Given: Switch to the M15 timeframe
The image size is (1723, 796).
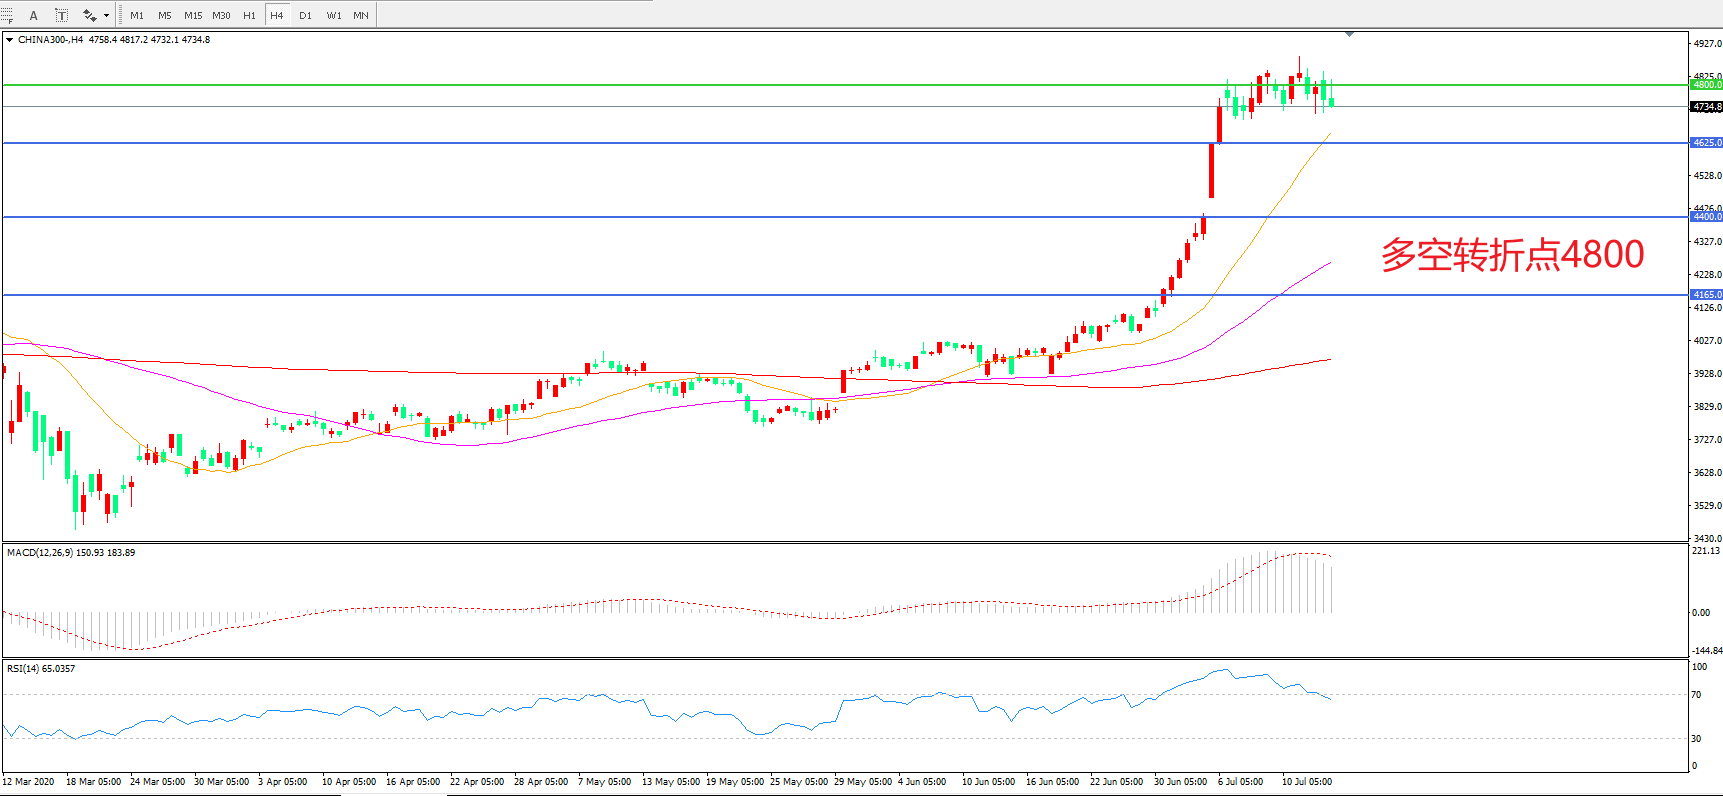Looking at the screenshot, I should click(x=193, y=15).
